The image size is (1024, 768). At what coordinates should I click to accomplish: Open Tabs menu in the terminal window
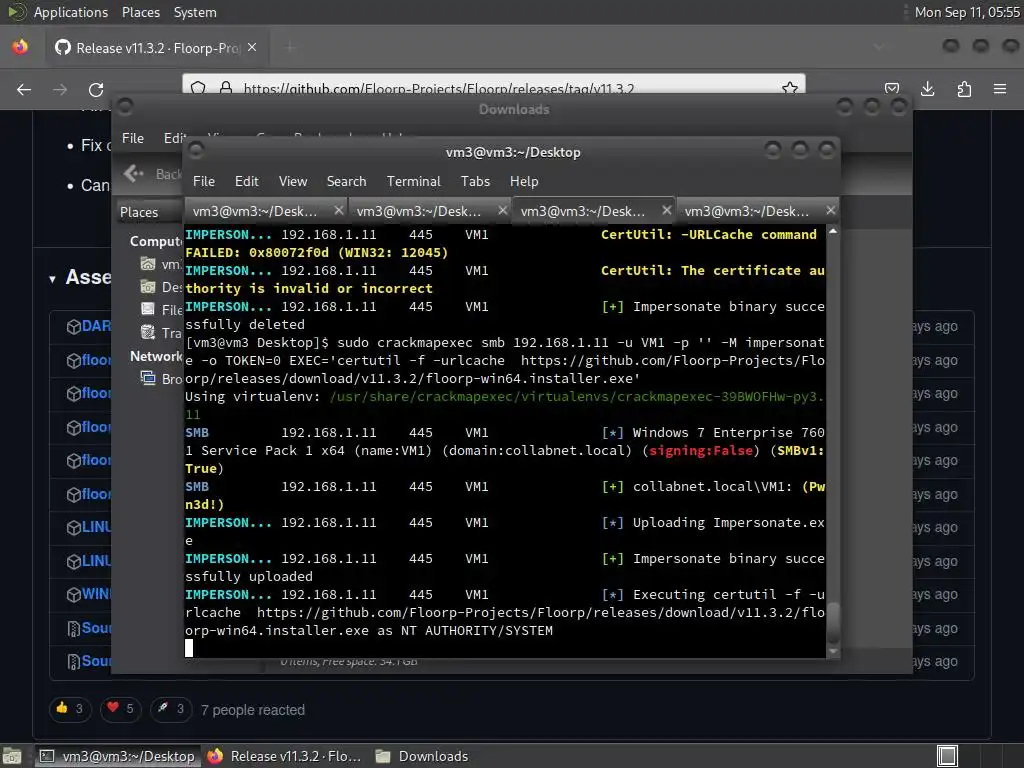[x=475, y=181]
